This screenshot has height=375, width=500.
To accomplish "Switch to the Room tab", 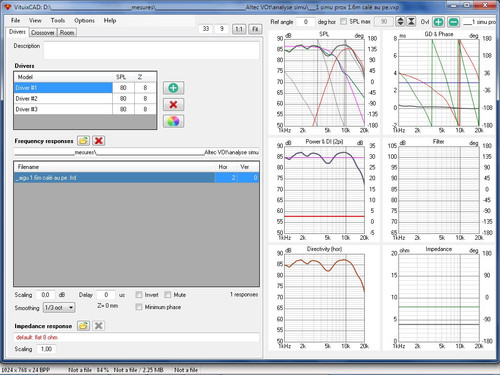I will [x=67, y=32].
